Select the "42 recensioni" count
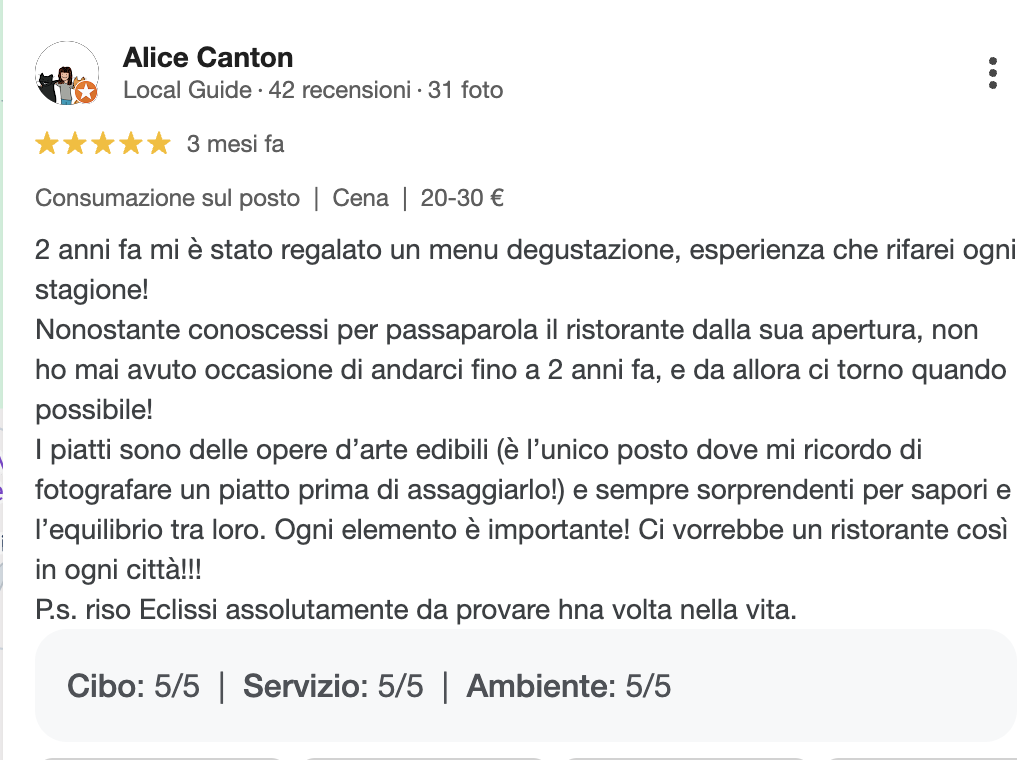Screen dimensions: 1033x760 (340, 91)
